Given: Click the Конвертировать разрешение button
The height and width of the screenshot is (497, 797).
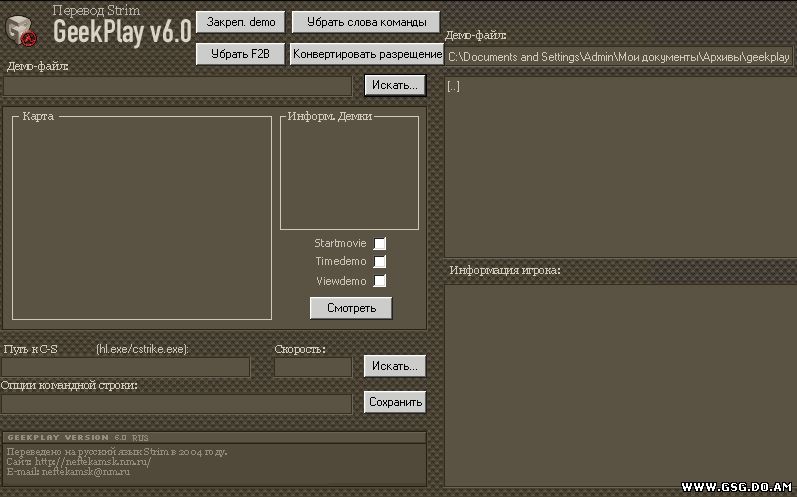Looking at the screenshot, I should click(366, 54).
